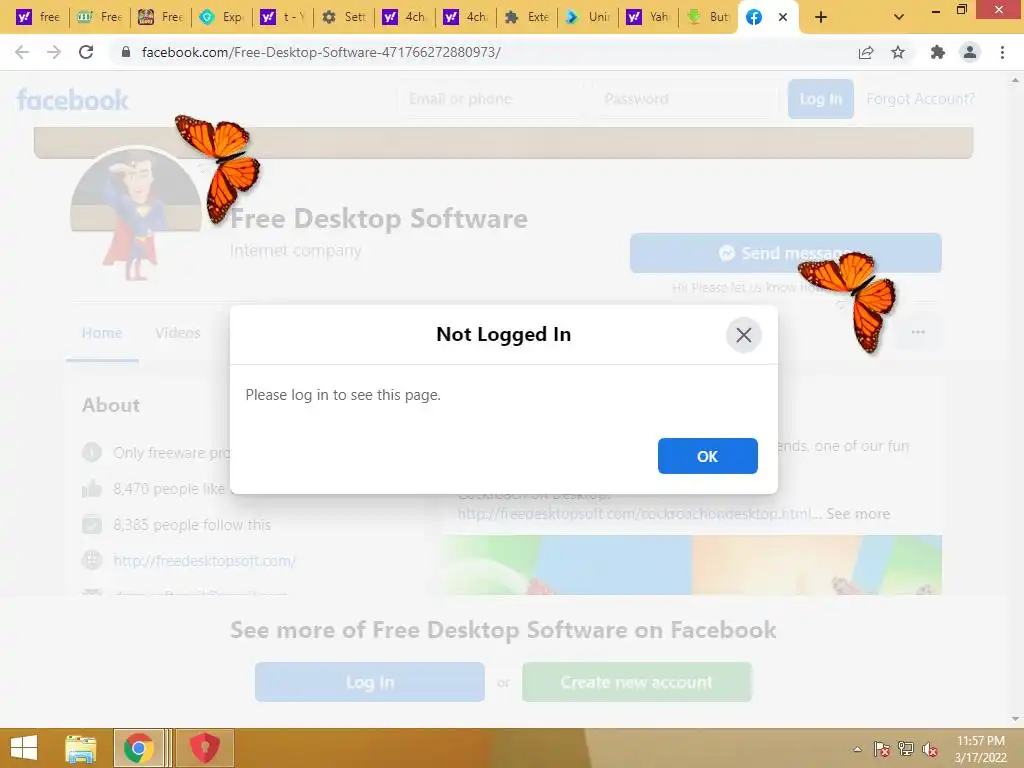Click '8,385 people follow this' text
This screenshot has height=768, width=1024.
pos(192,524)
